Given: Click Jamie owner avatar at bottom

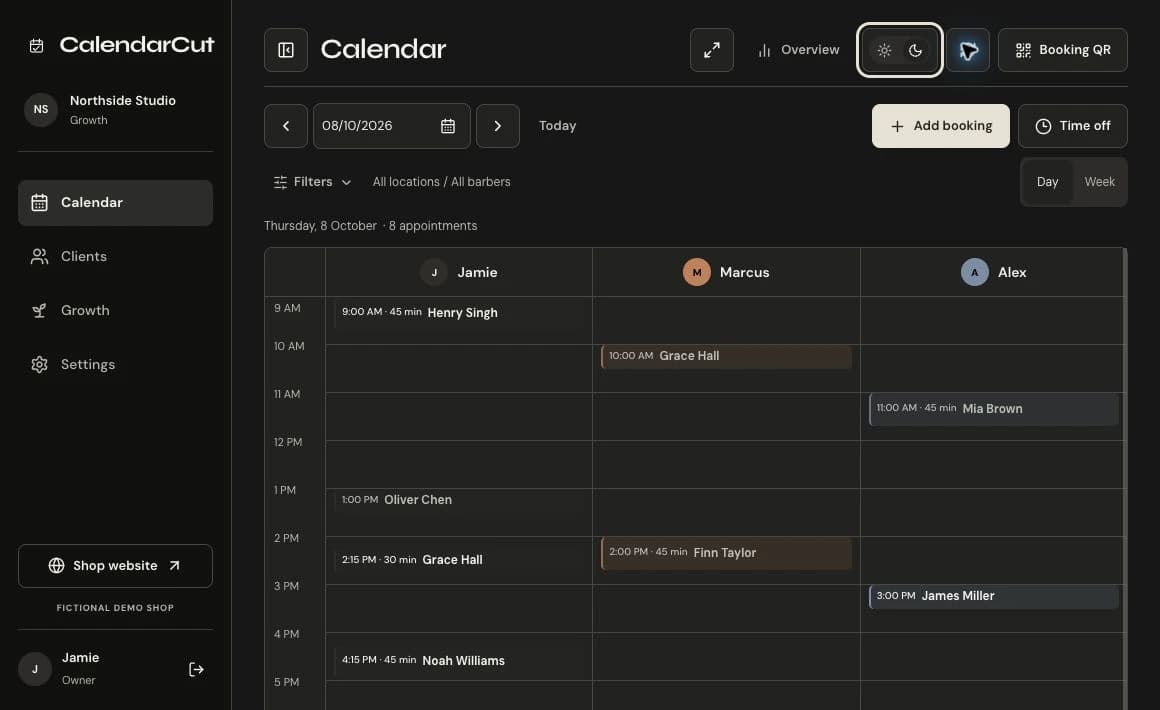Looking at the screenshot, I should tap(35, 669).
